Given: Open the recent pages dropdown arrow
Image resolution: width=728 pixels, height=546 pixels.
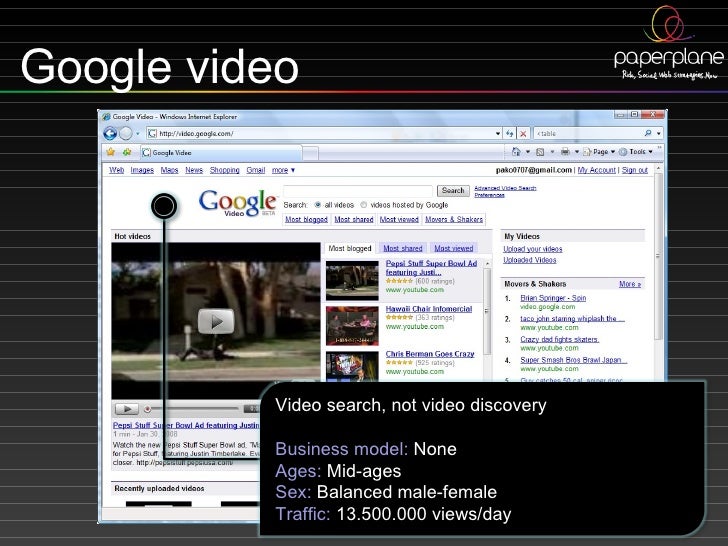Looking at the screenshot, I should [137, 134].
